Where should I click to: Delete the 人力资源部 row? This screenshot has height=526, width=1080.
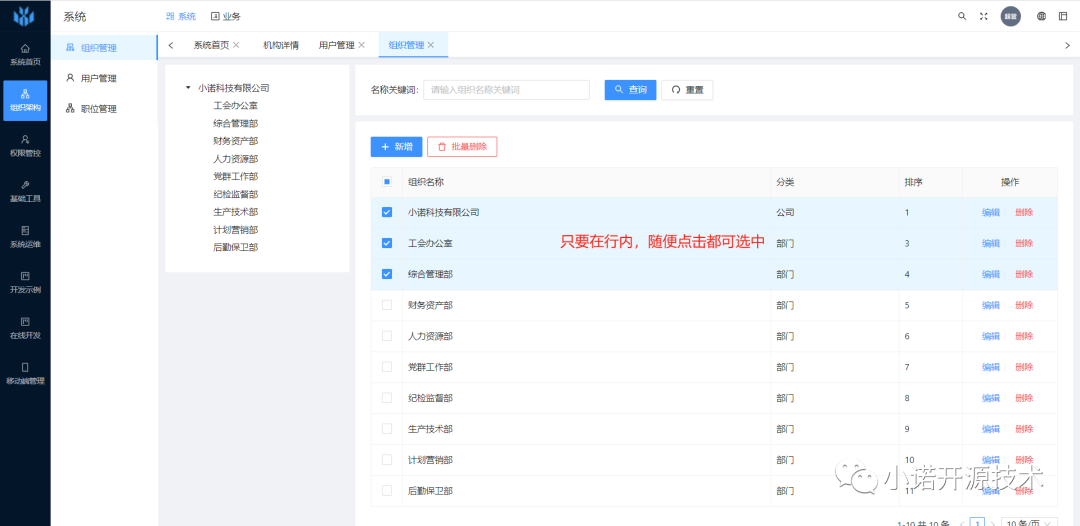point(1024,336)
